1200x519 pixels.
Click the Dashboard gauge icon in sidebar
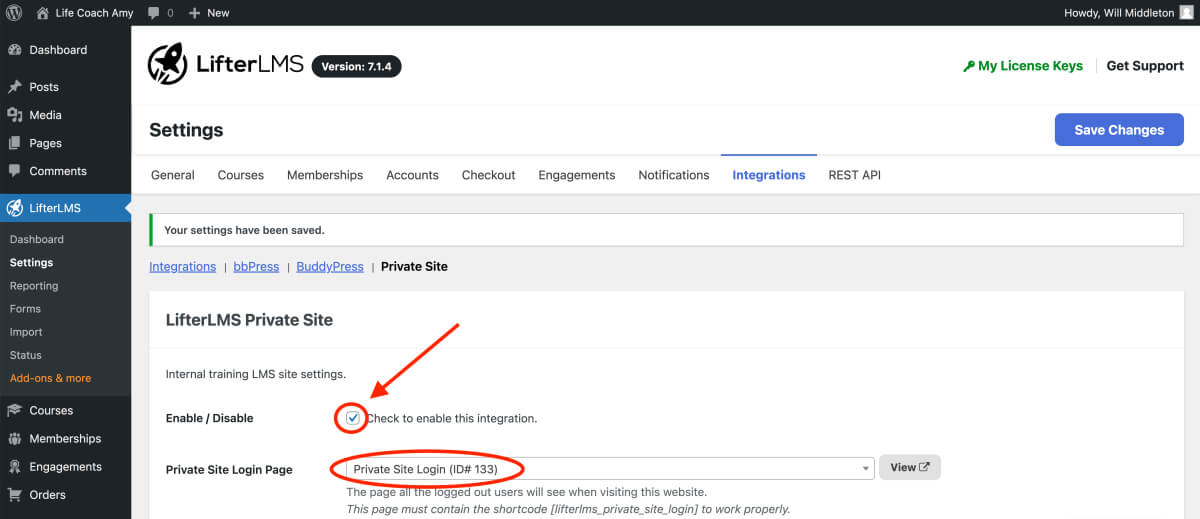point(15,50)
